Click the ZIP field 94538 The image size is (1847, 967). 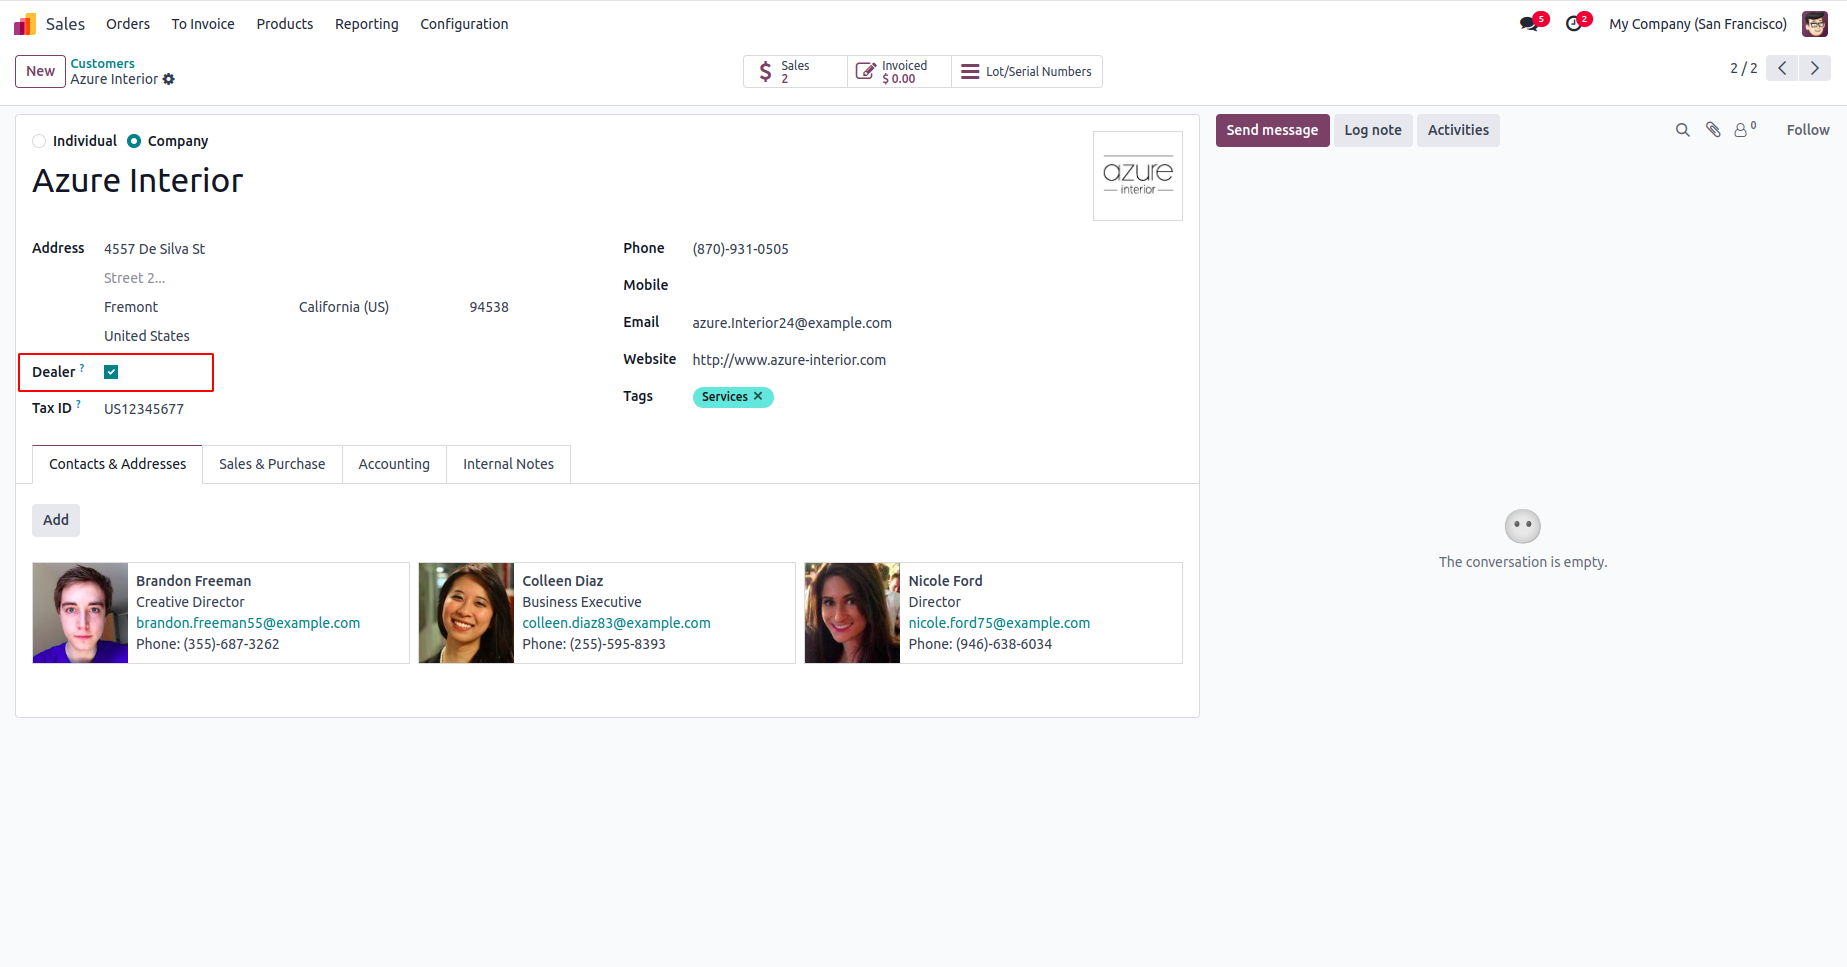pos(489,307)
